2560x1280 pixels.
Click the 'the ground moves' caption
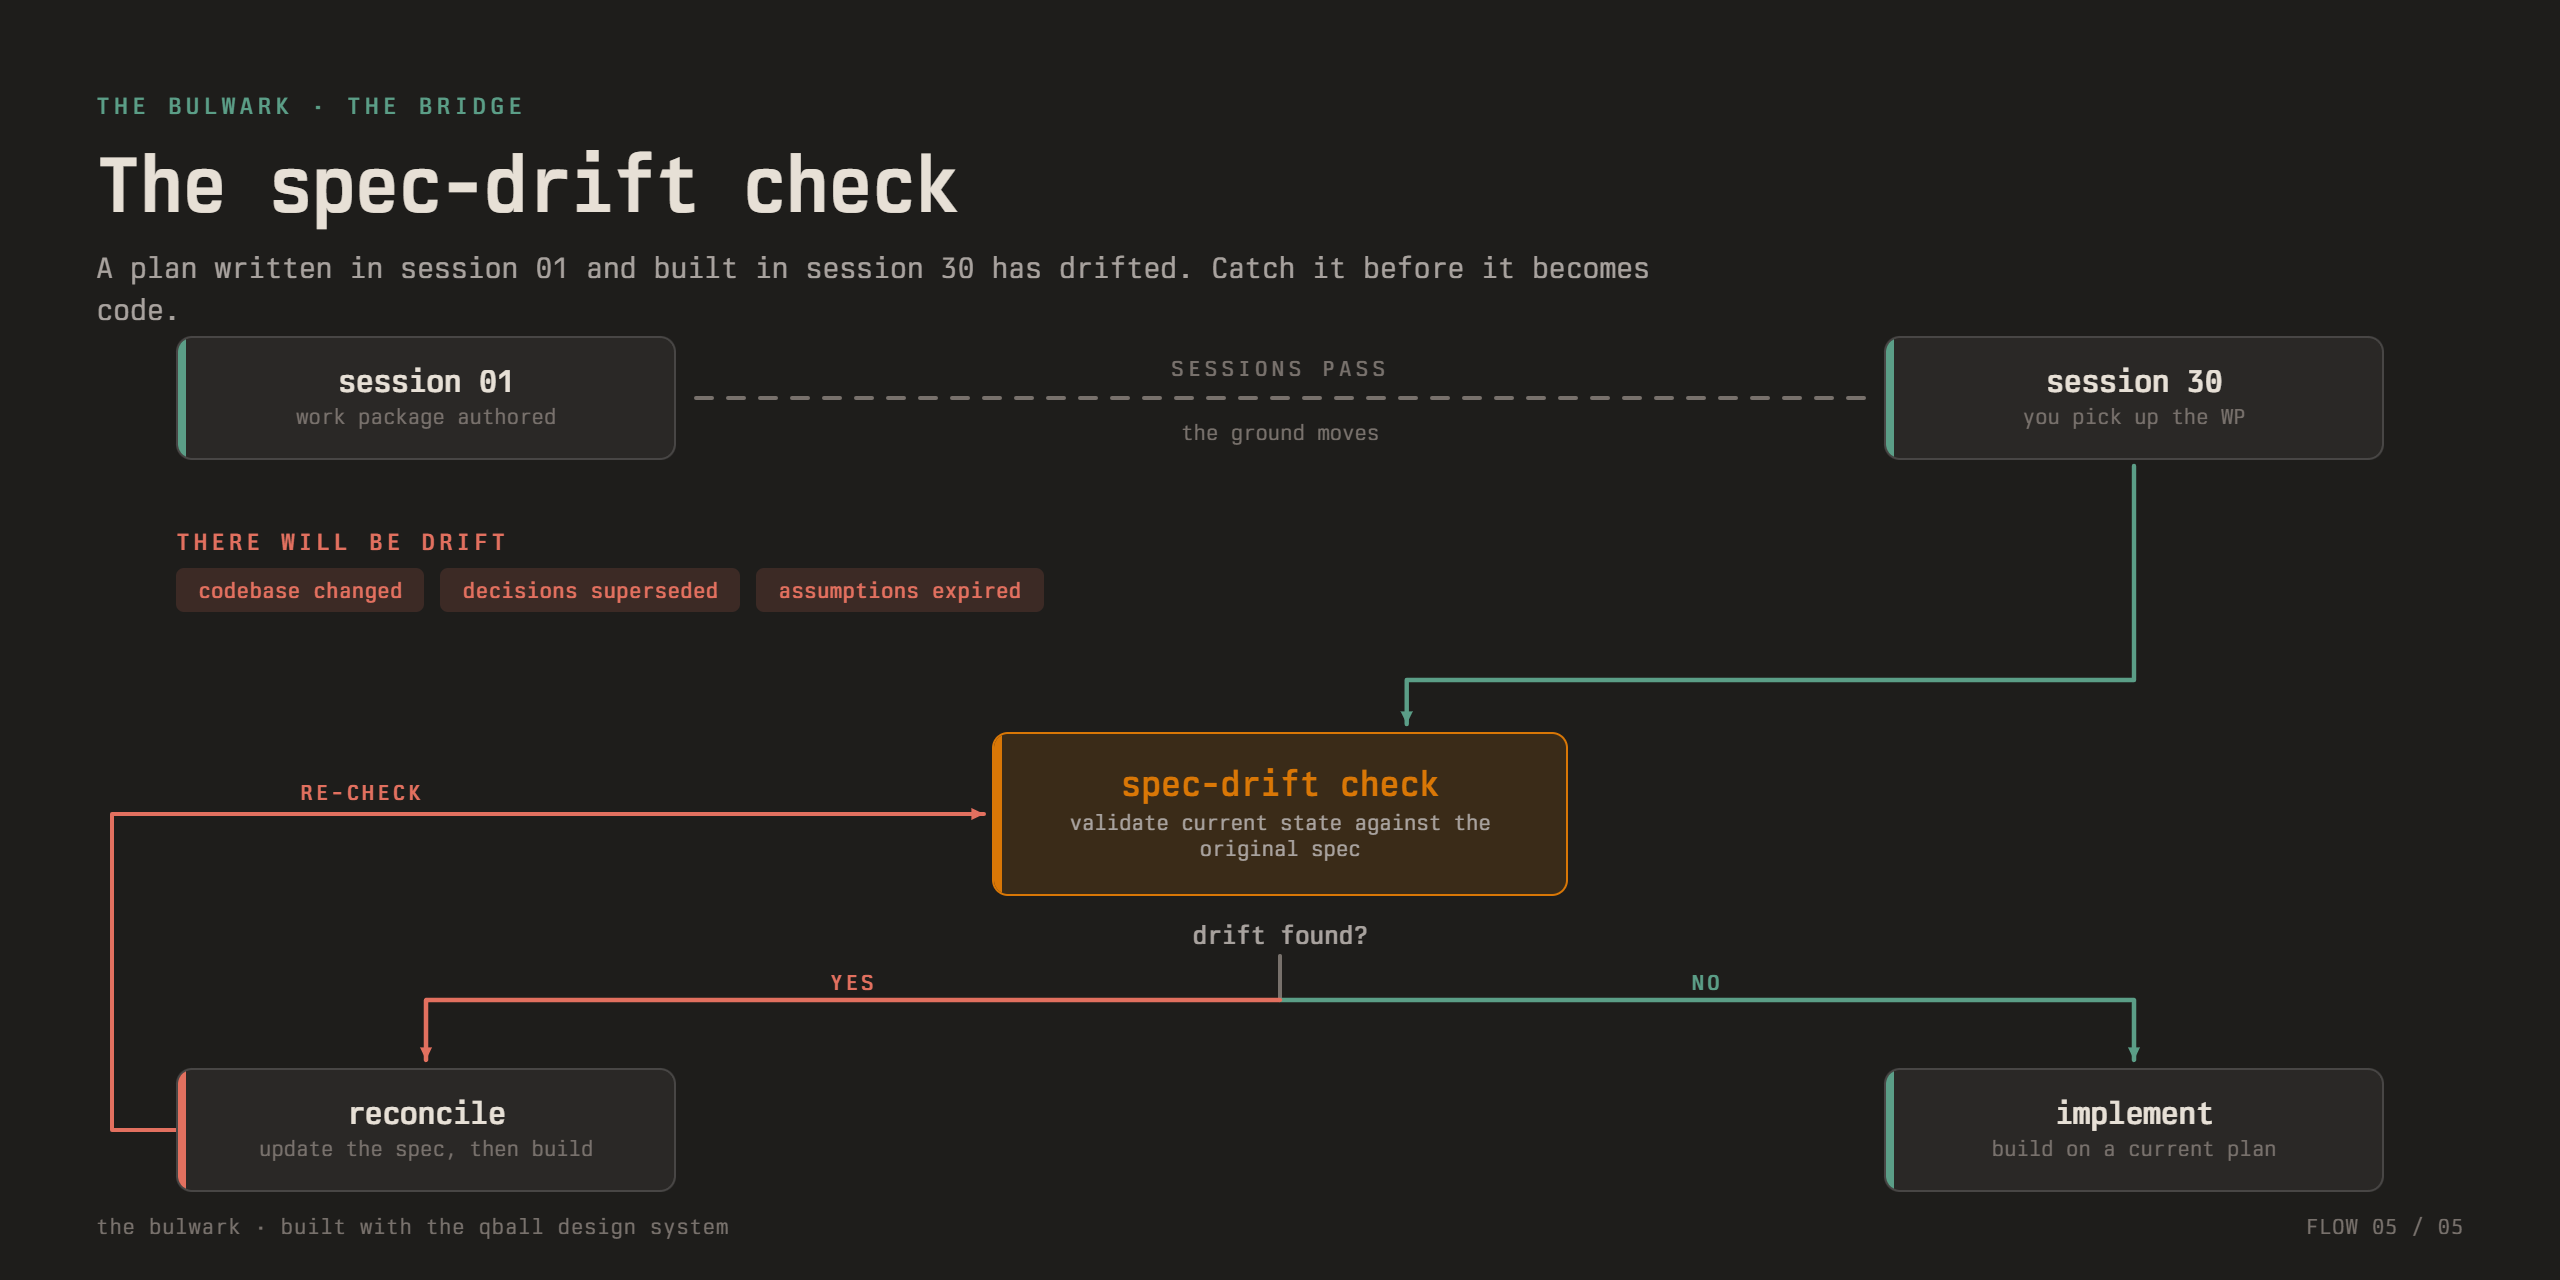click(x=1280, y=433)
